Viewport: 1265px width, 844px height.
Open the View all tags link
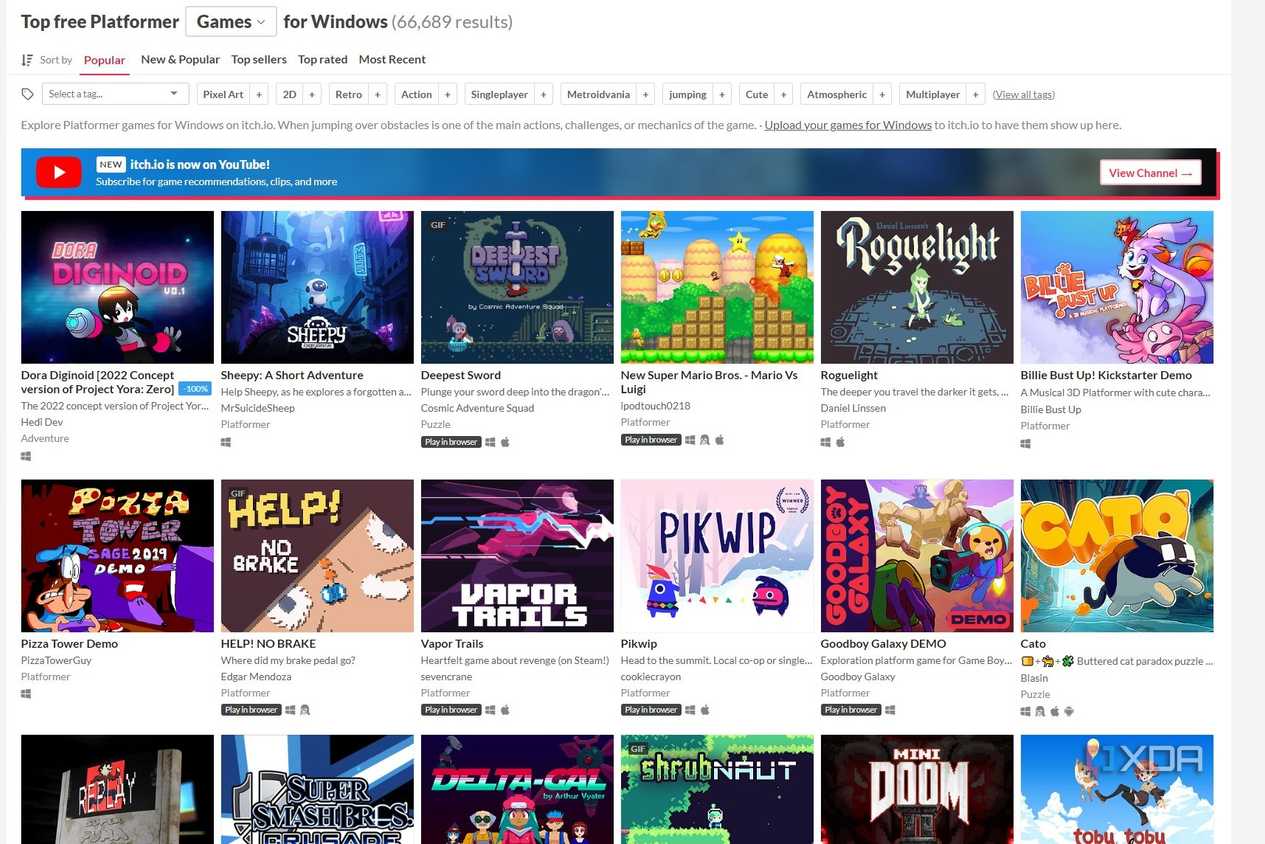(1023, 94)
